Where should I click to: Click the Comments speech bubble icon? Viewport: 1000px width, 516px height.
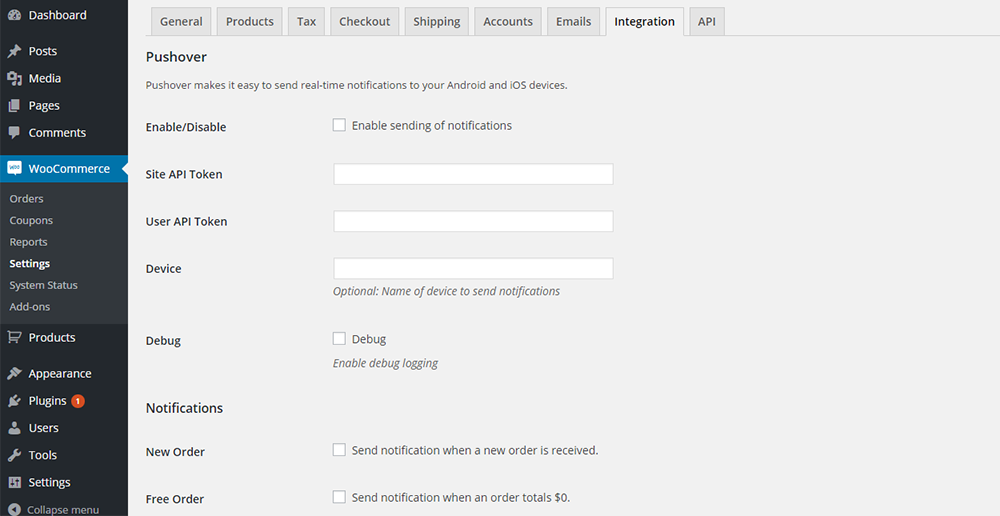(x=14, y=132)
